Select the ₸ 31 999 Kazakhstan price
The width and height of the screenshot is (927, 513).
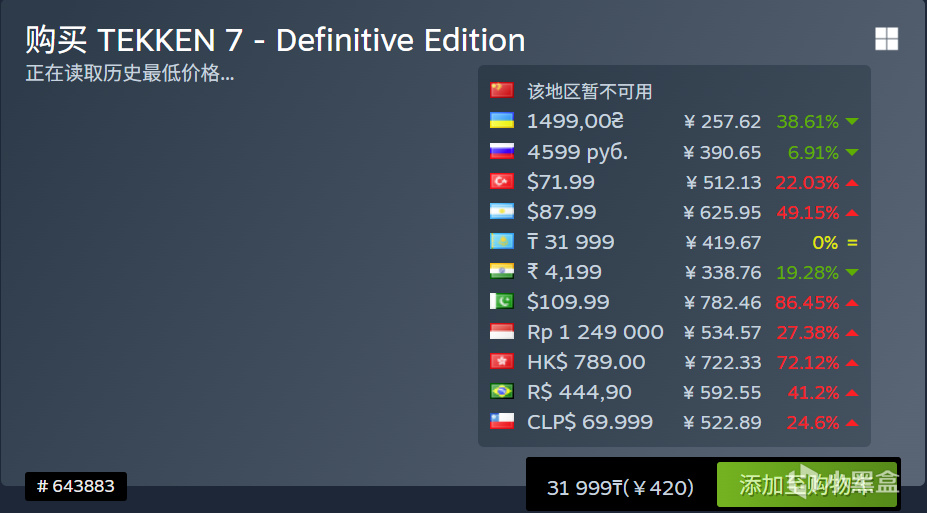point(571,242)
